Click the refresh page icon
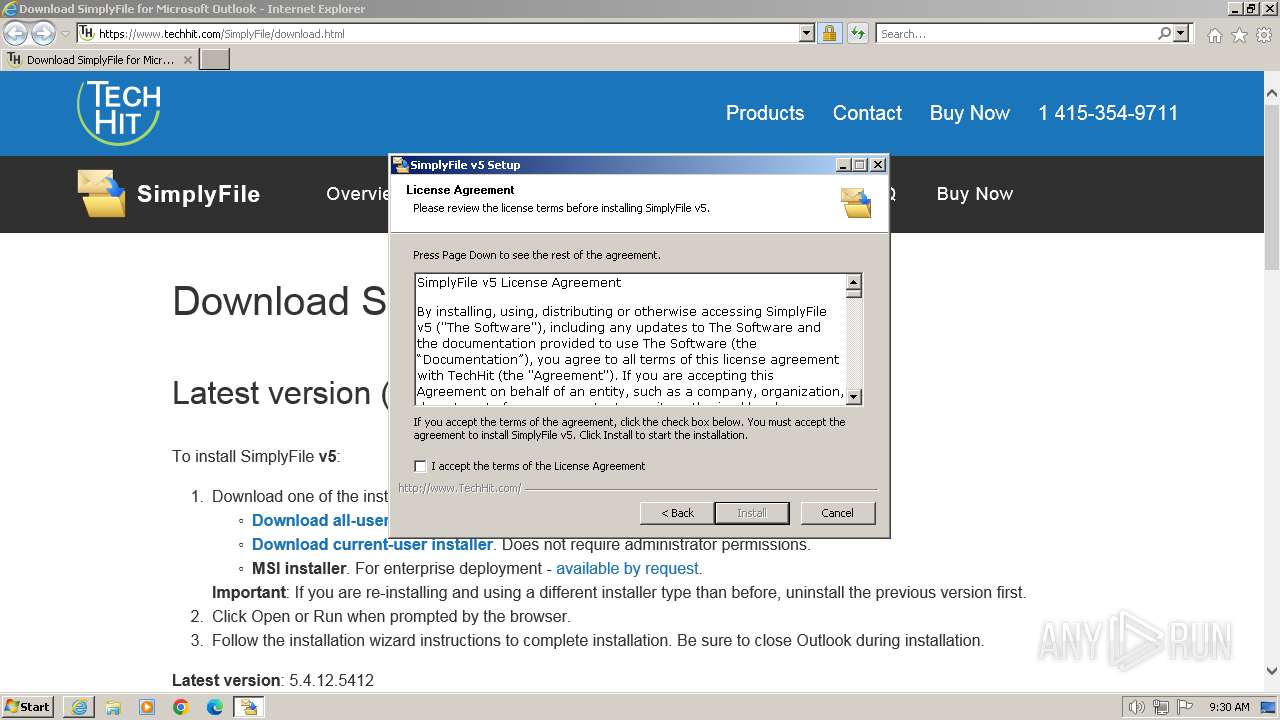Screen dimensions: 1280x720 pos(857,33)
